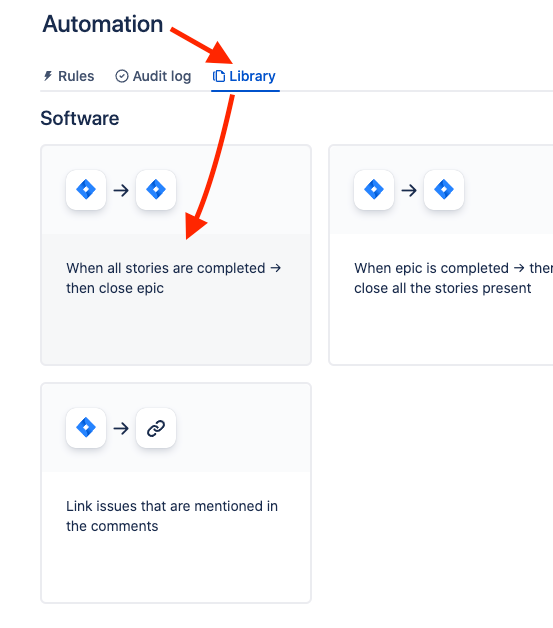
Task: Click the pages icon beside Library
Action: coord(219,76)
